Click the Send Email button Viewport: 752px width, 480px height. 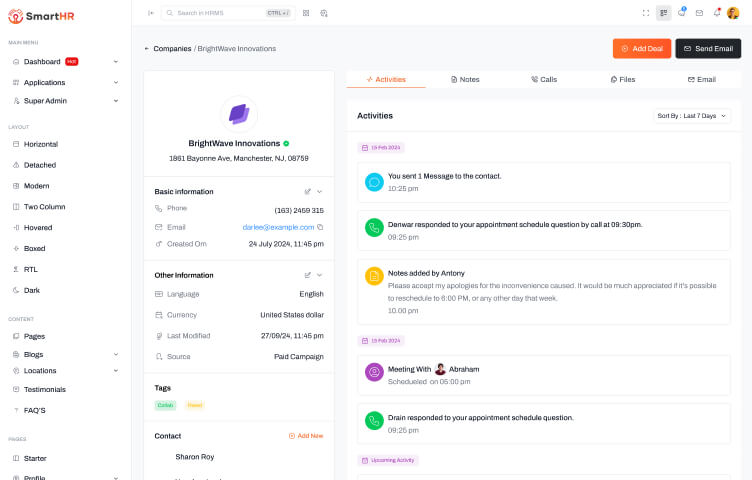pos(708,48)
